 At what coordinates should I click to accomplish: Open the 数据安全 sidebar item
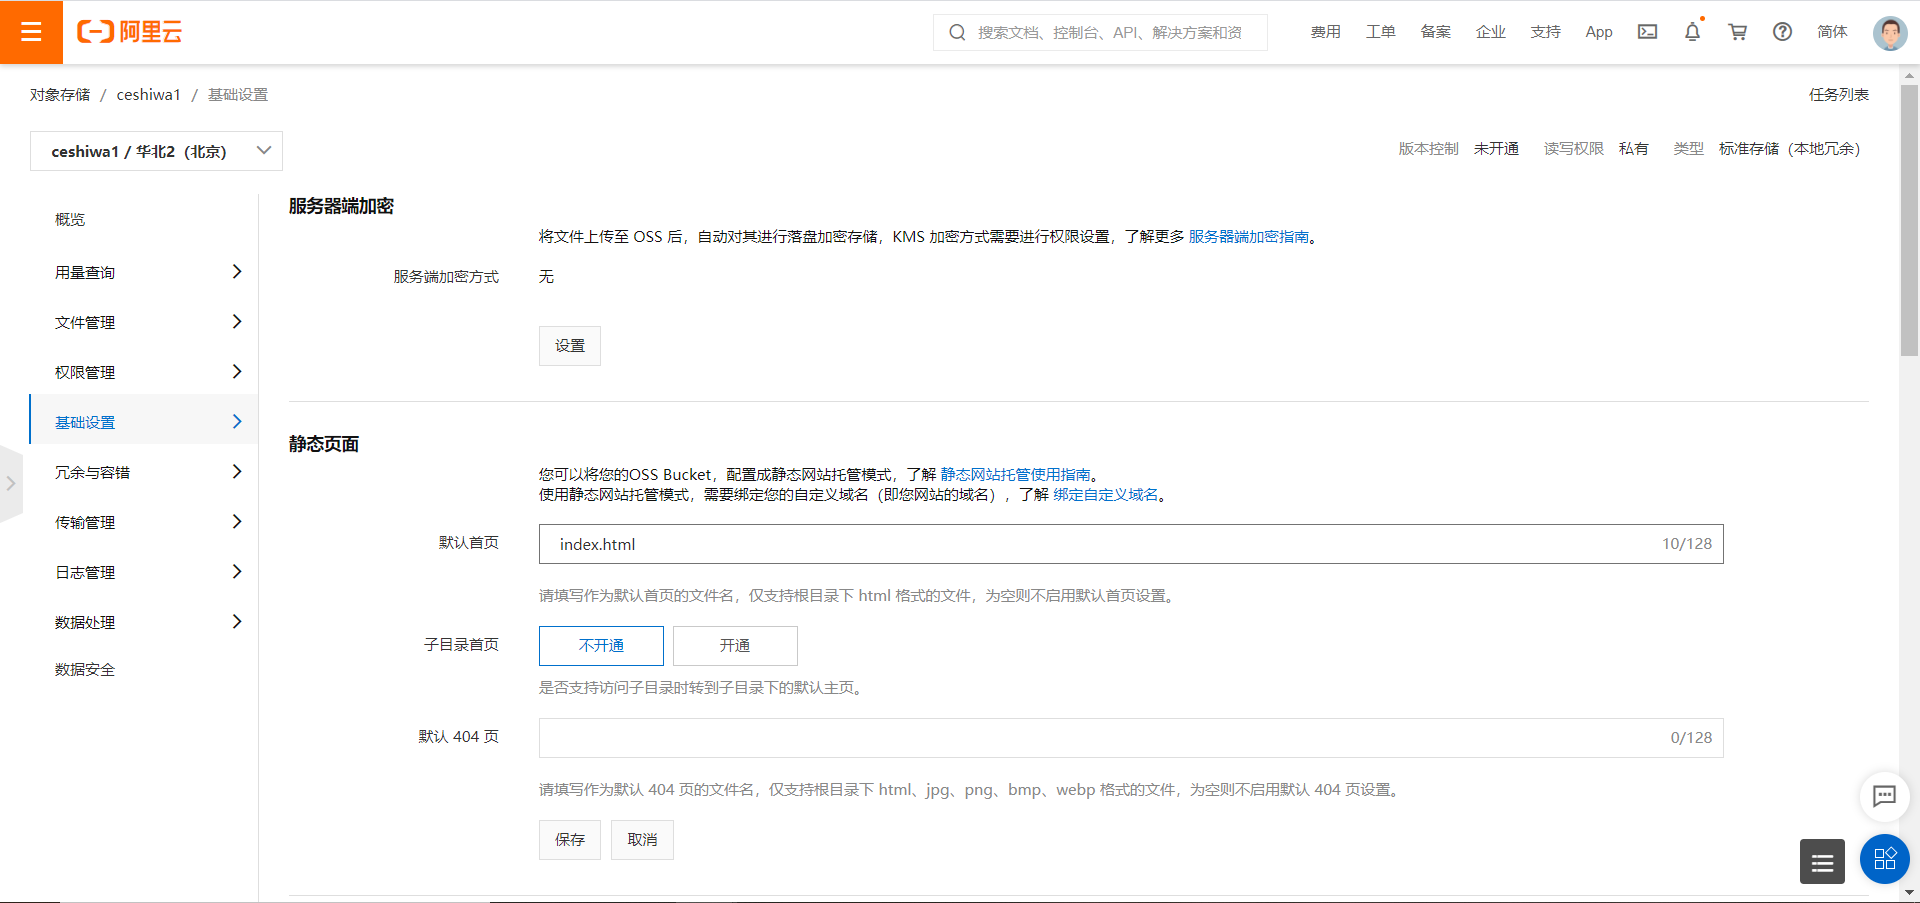pyautogui.click(x=85, y=669)
